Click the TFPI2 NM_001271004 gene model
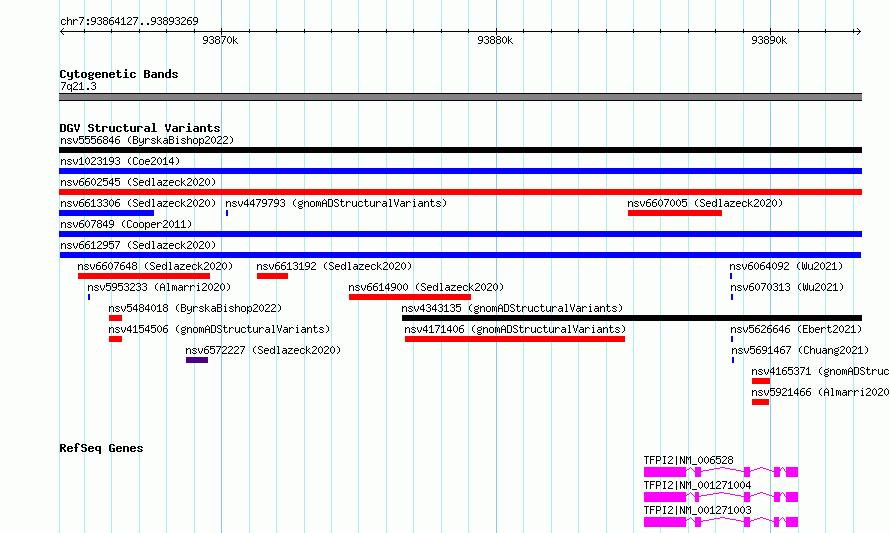This screenshot has height=533, width=890. (x=721, y=497)
